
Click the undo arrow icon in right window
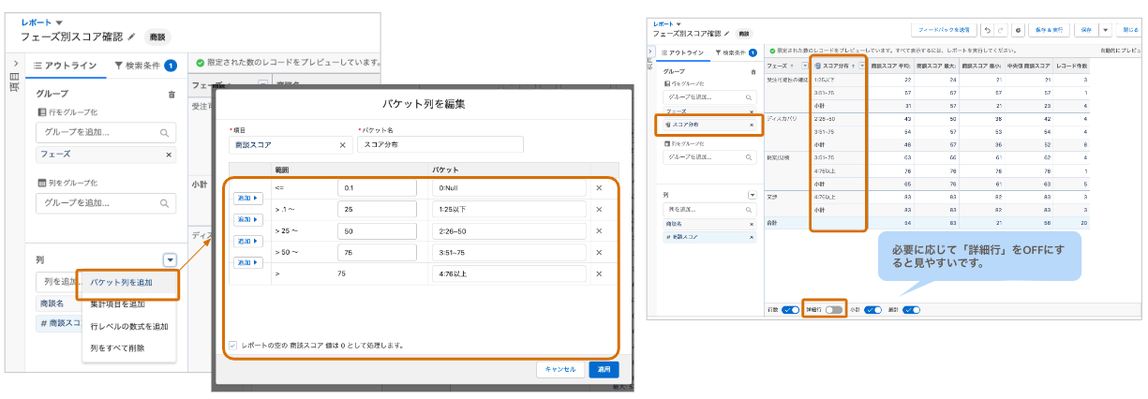[986, 30]
